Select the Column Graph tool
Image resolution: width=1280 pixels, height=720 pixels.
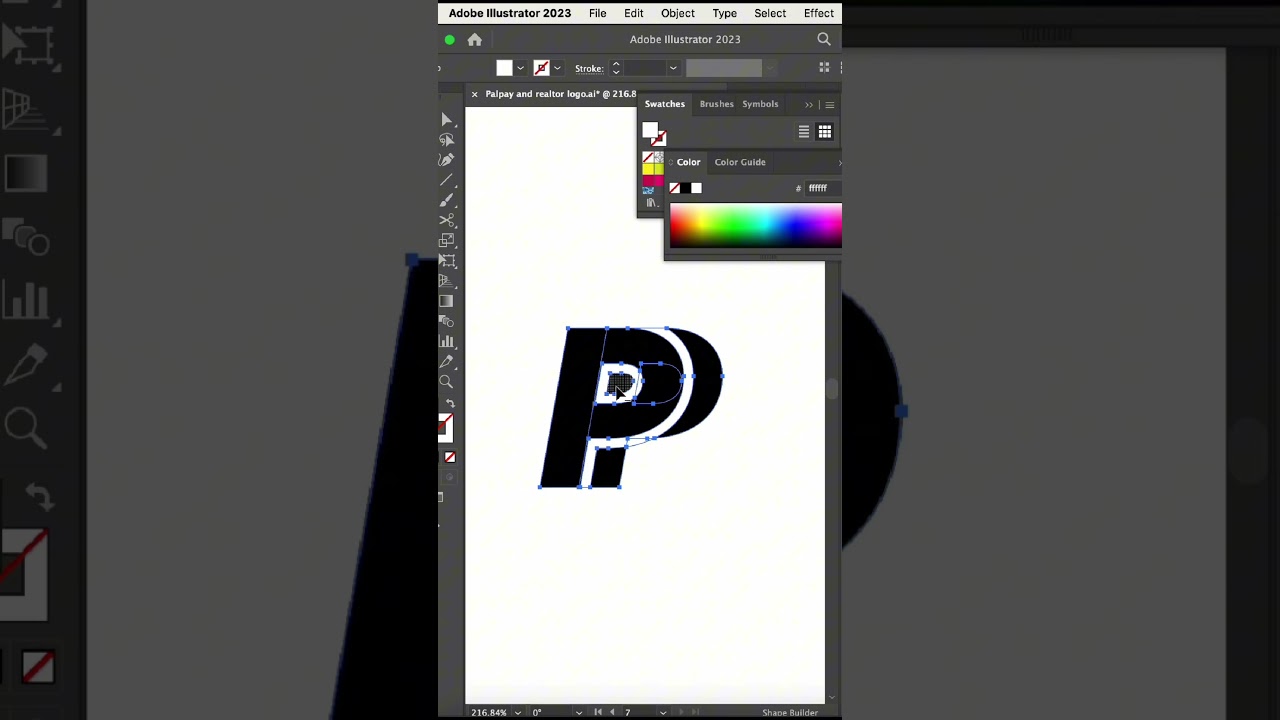point(447,342)
